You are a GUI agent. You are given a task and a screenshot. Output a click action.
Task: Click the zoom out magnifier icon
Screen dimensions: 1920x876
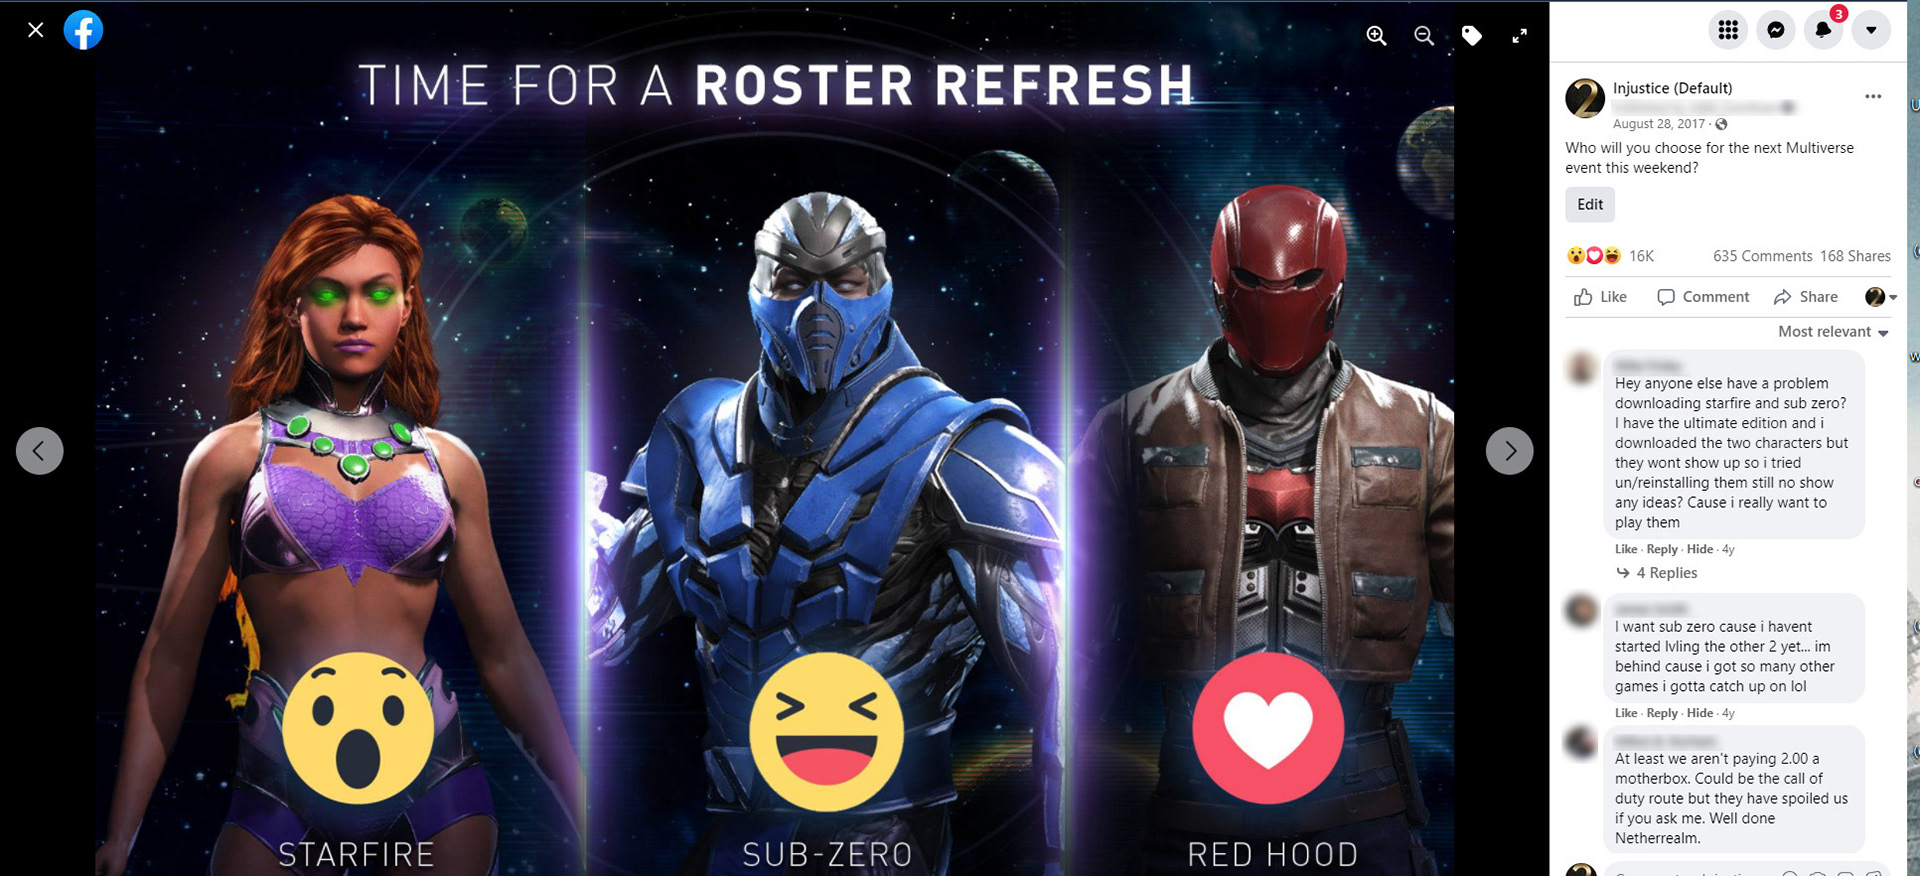click(1424, 36)
